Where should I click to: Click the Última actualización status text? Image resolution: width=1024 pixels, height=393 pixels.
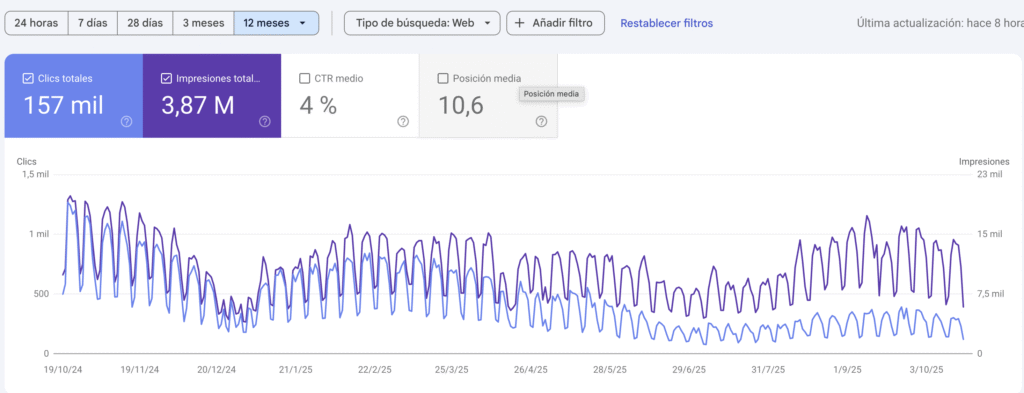point(940,23)
